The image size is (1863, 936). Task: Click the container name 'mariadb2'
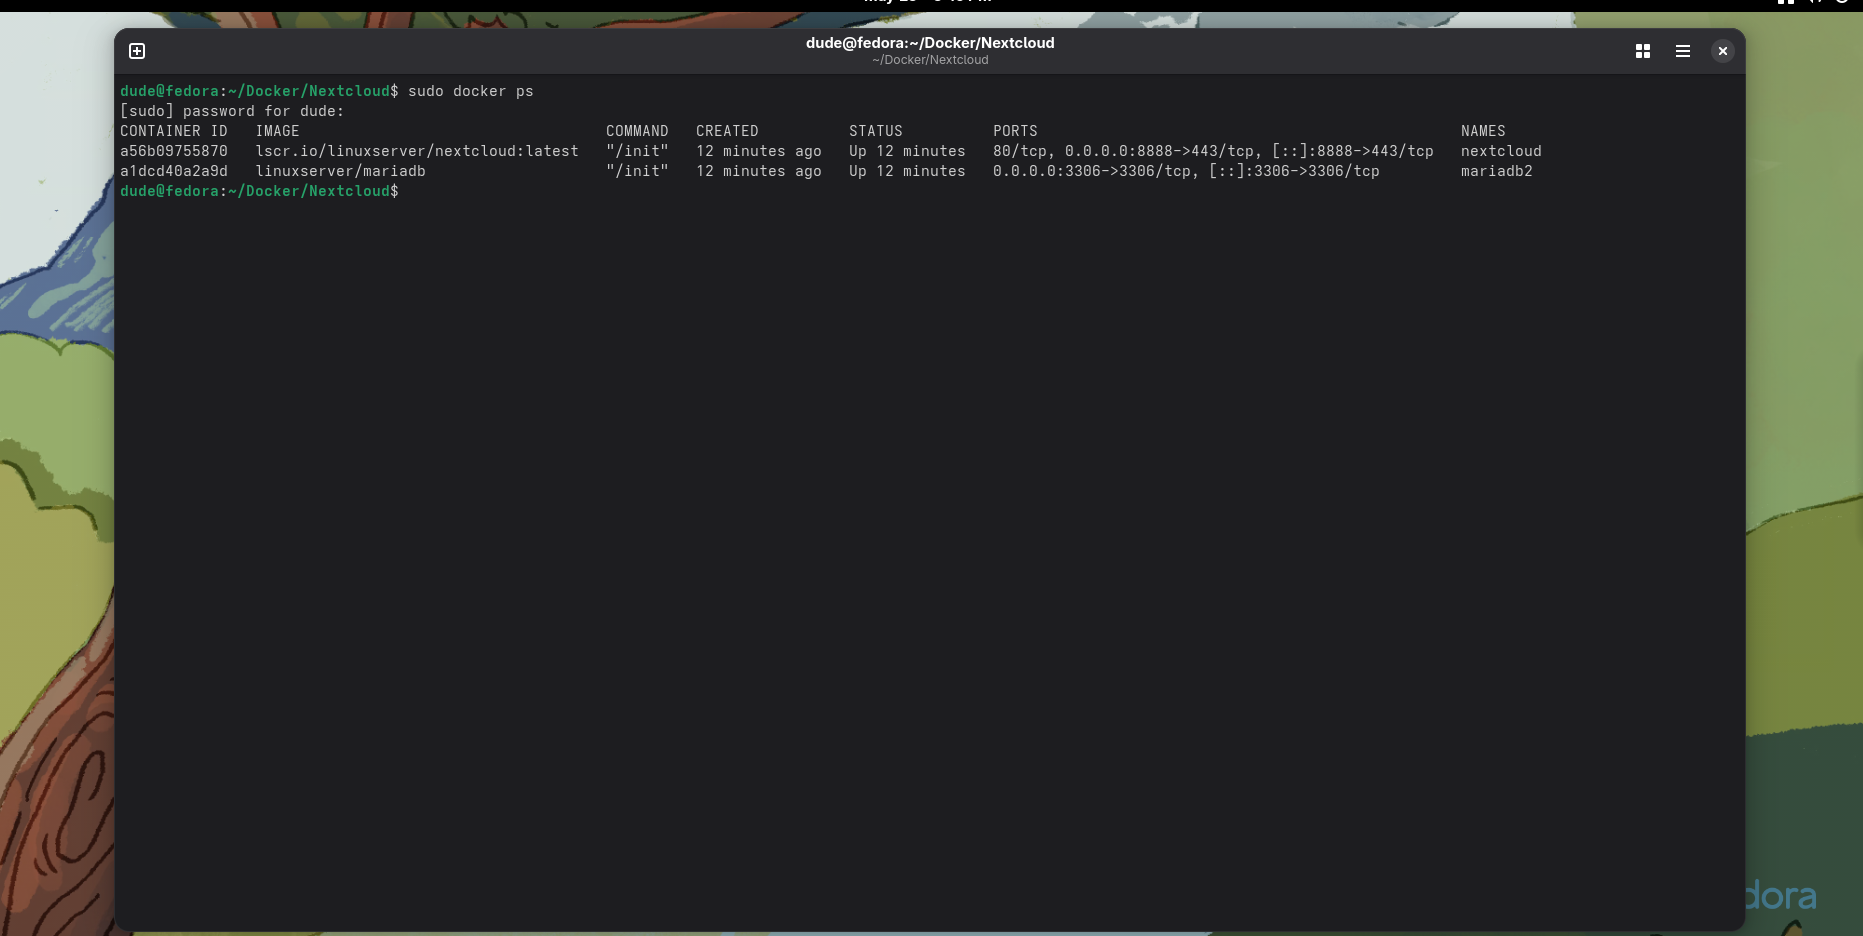coord(1497,171)
